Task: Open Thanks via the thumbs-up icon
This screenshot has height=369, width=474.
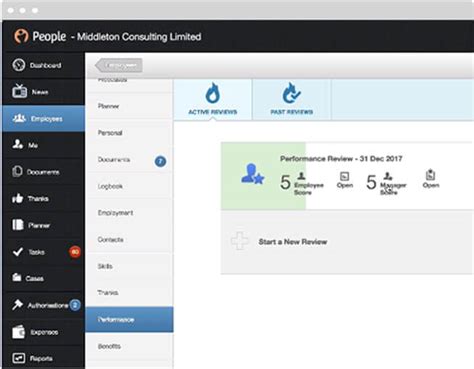Action: pos(17,198)
